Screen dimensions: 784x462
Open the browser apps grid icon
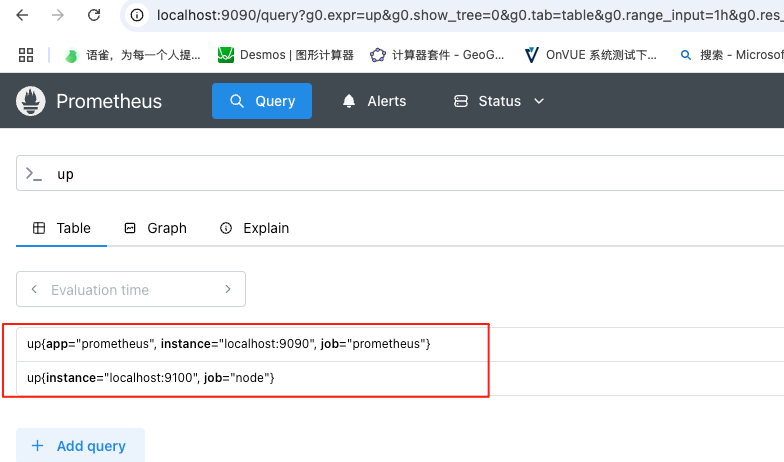[x=26, y=55]
